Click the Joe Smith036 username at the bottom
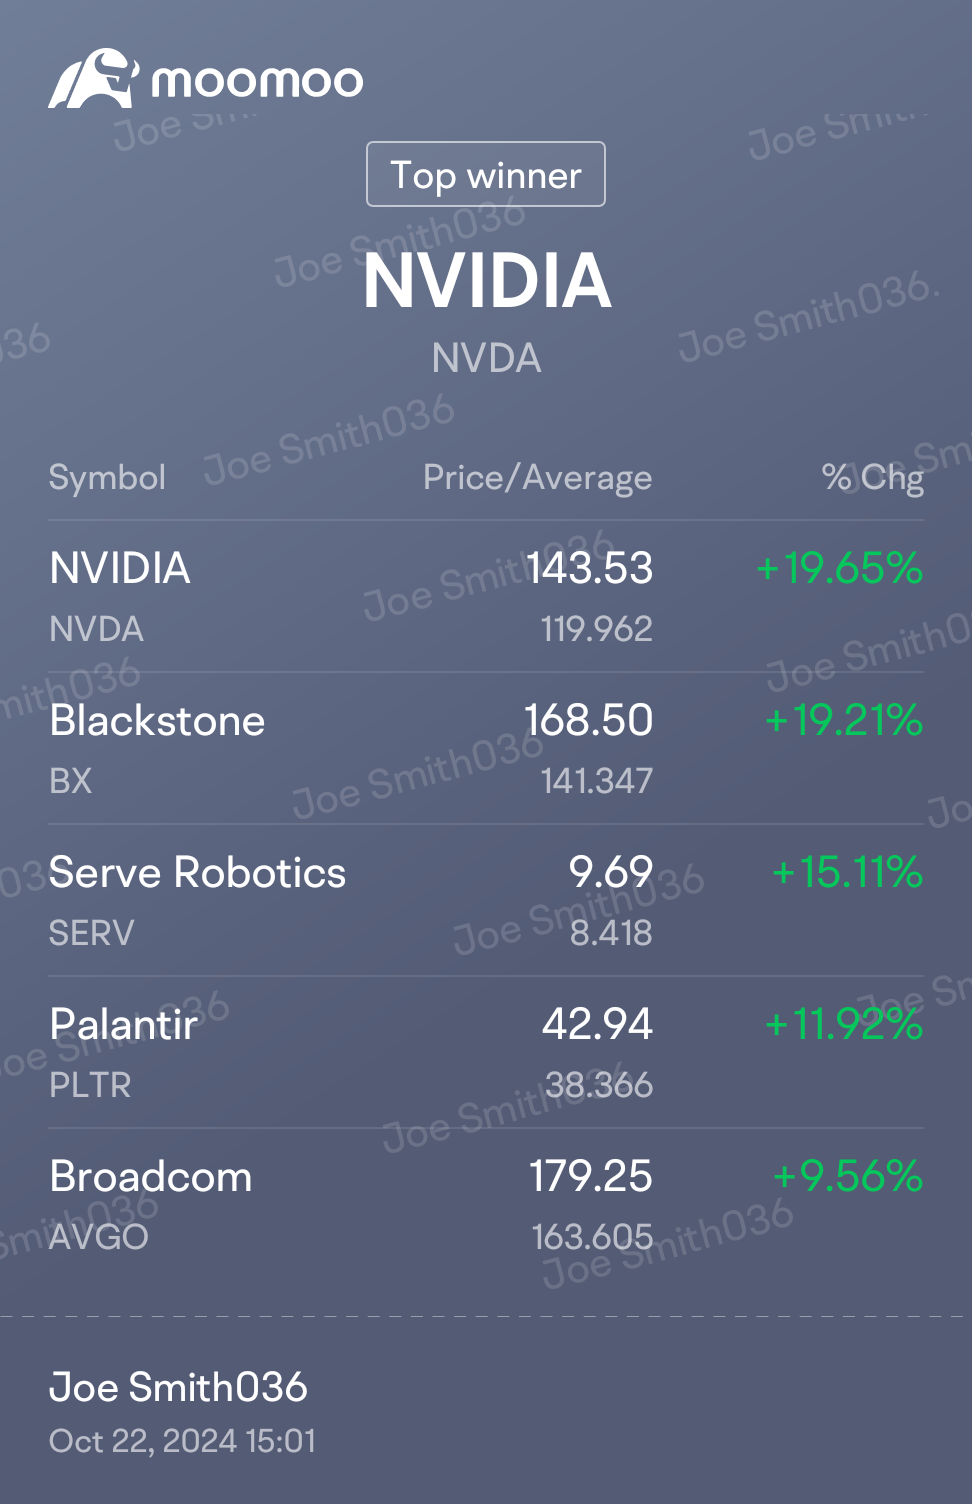Image resolution: width=972 pixels, height=1504 pixels. click(178, 1387)
